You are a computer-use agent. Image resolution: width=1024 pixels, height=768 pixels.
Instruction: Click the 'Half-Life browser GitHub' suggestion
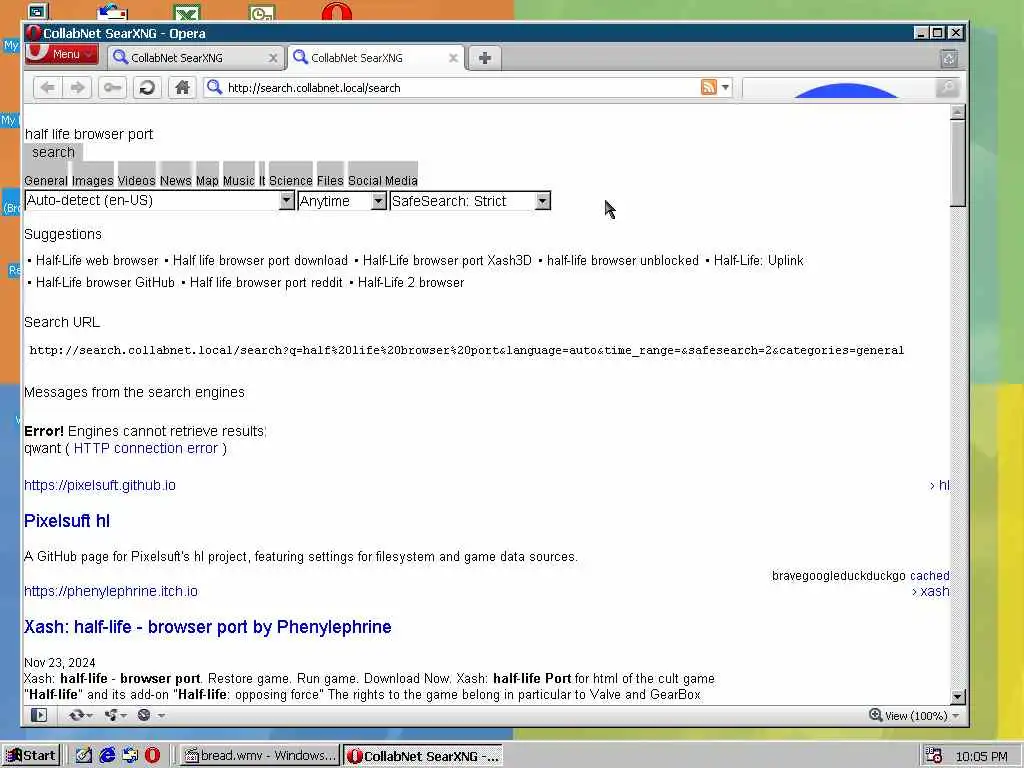pyautogui.click(x=105, y=283)
